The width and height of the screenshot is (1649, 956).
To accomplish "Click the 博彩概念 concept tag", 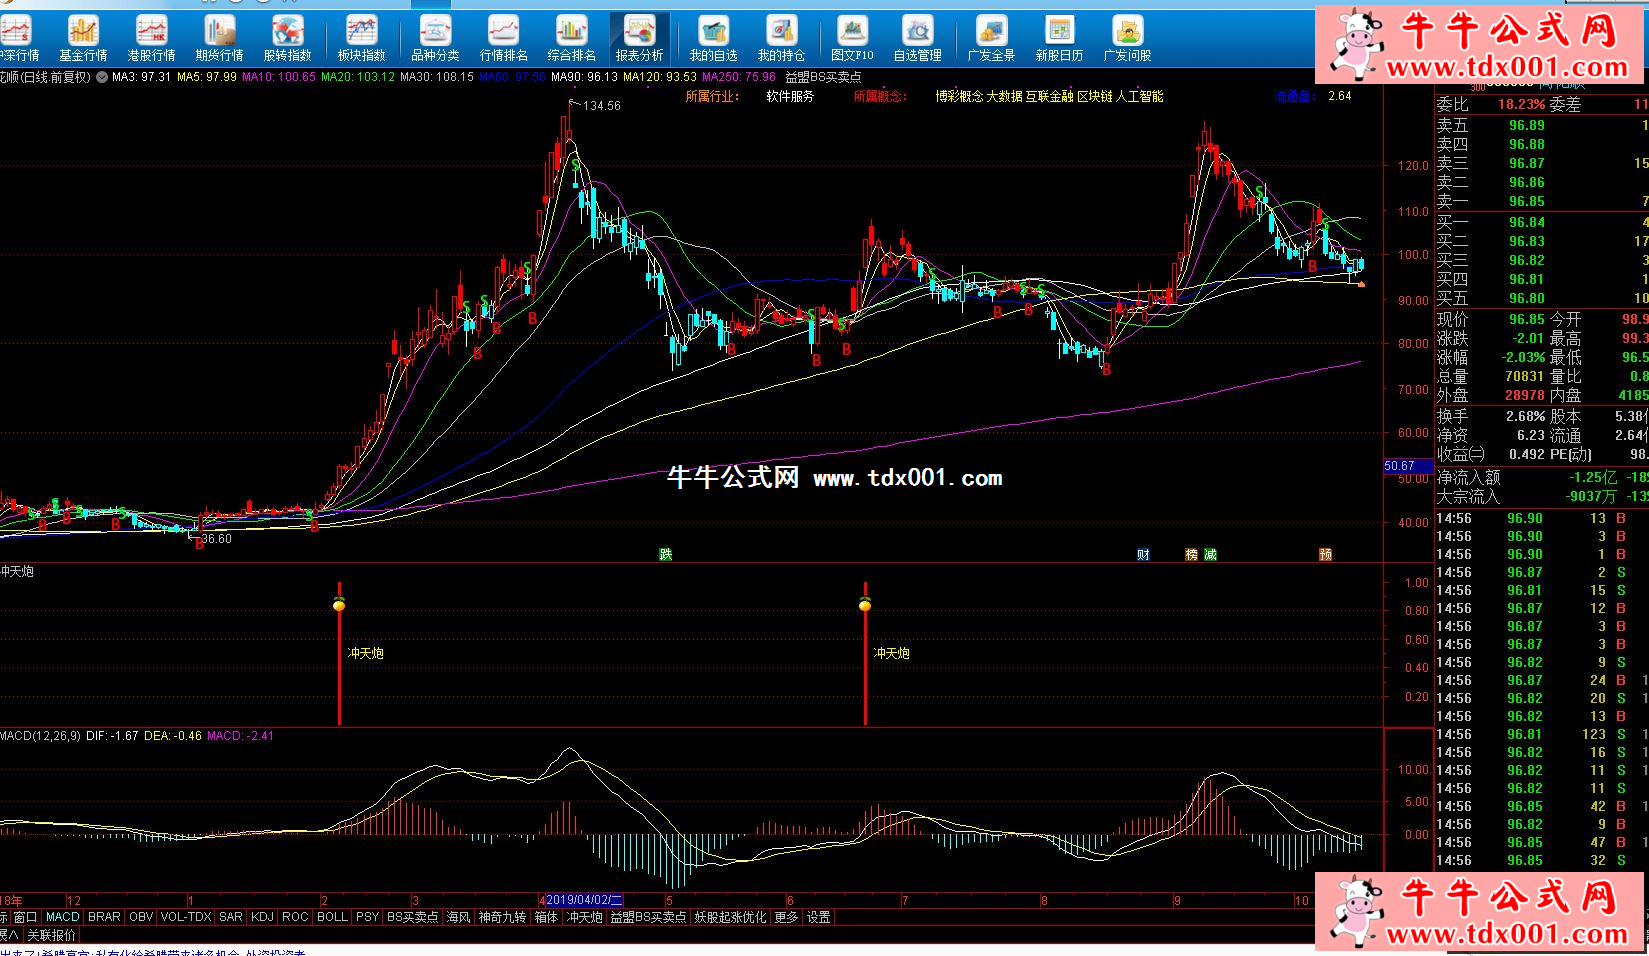I will tap(959, 96).
